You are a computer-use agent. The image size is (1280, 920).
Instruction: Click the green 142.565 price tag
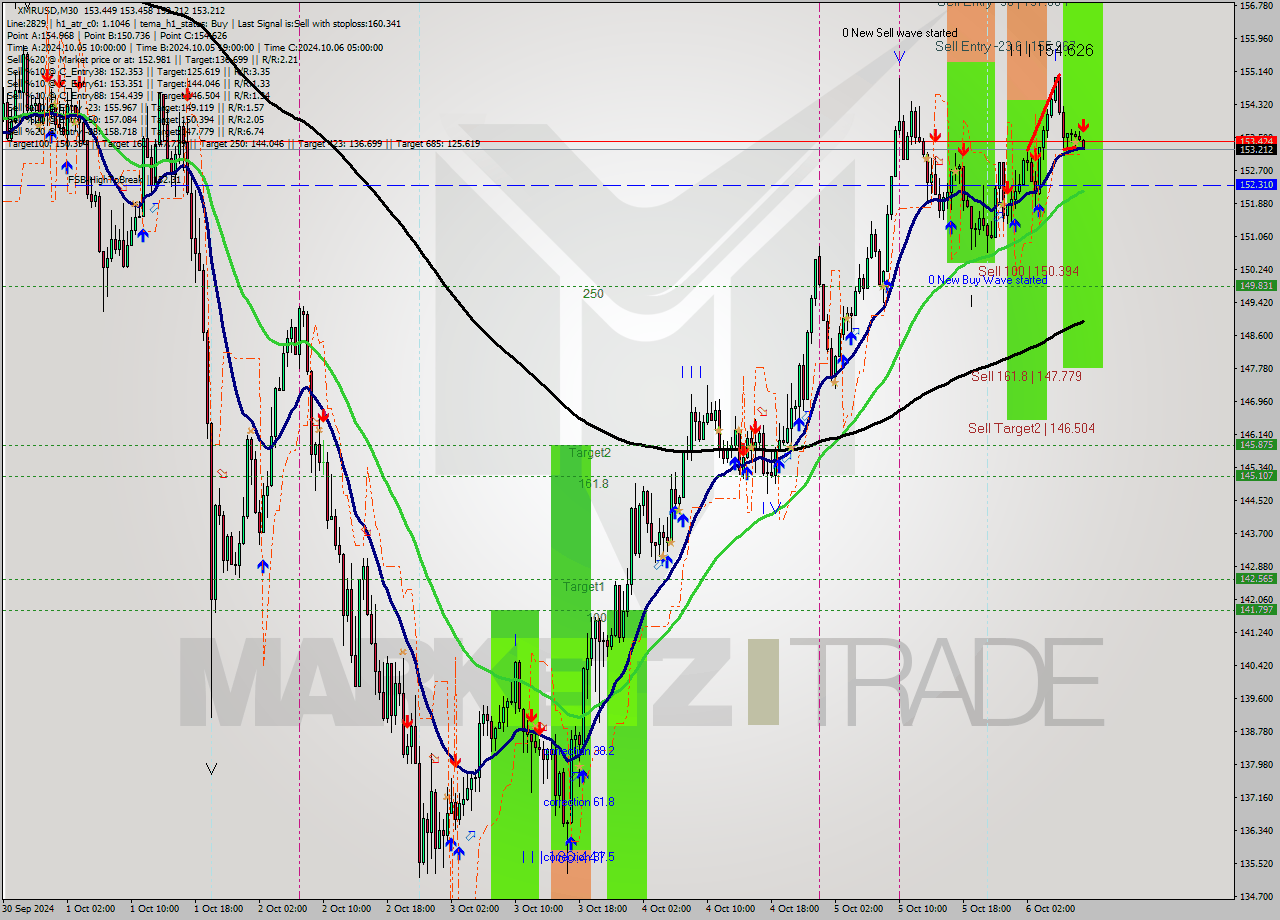[x=1256, y=579]
